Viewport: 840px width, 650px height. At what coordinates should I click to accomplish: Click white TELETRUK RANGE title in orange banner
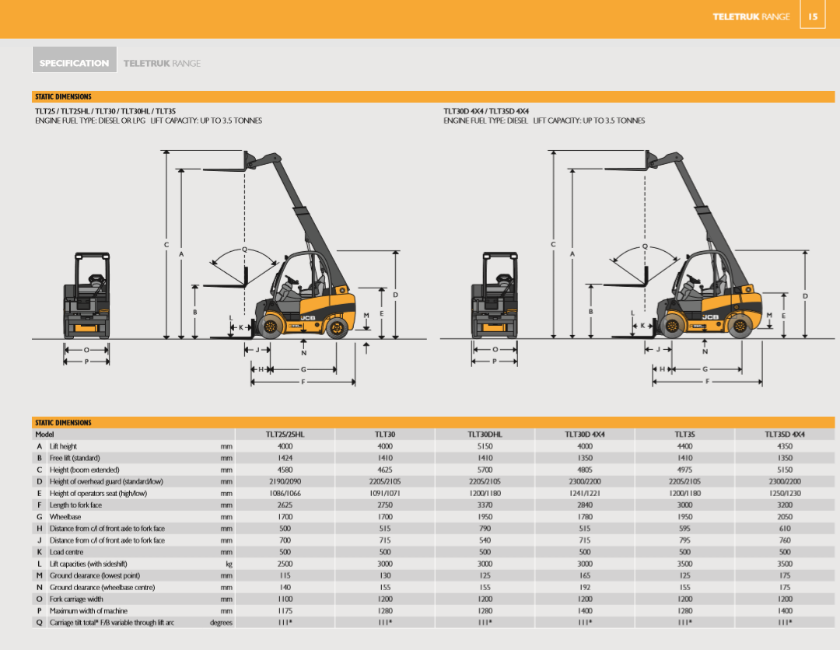[750, 16]
